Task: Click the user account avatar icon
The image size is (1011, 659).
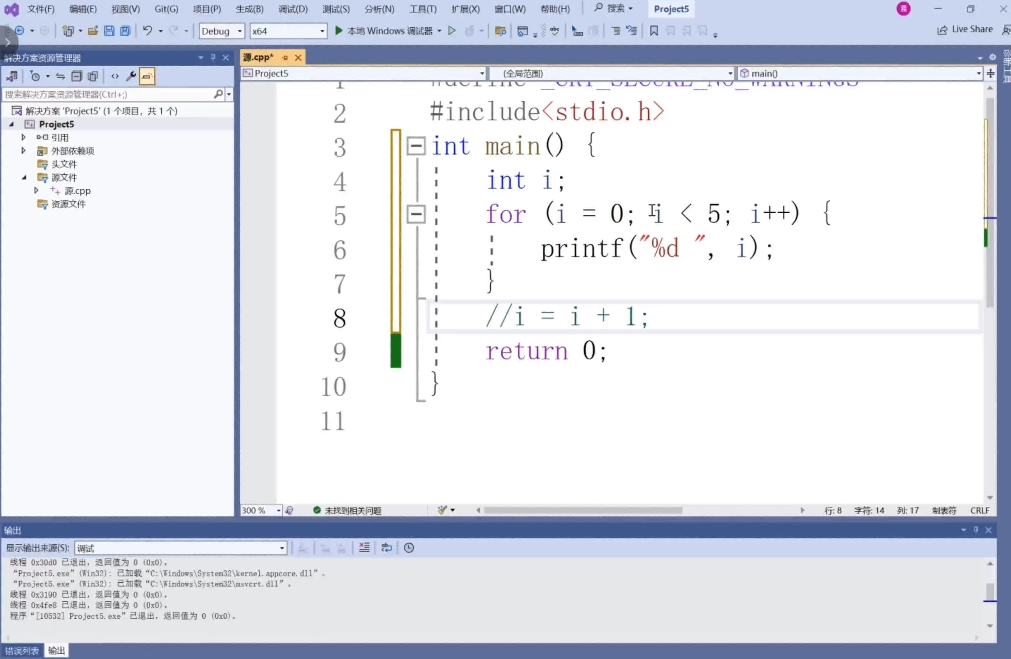Action: [x=903, y=8]
